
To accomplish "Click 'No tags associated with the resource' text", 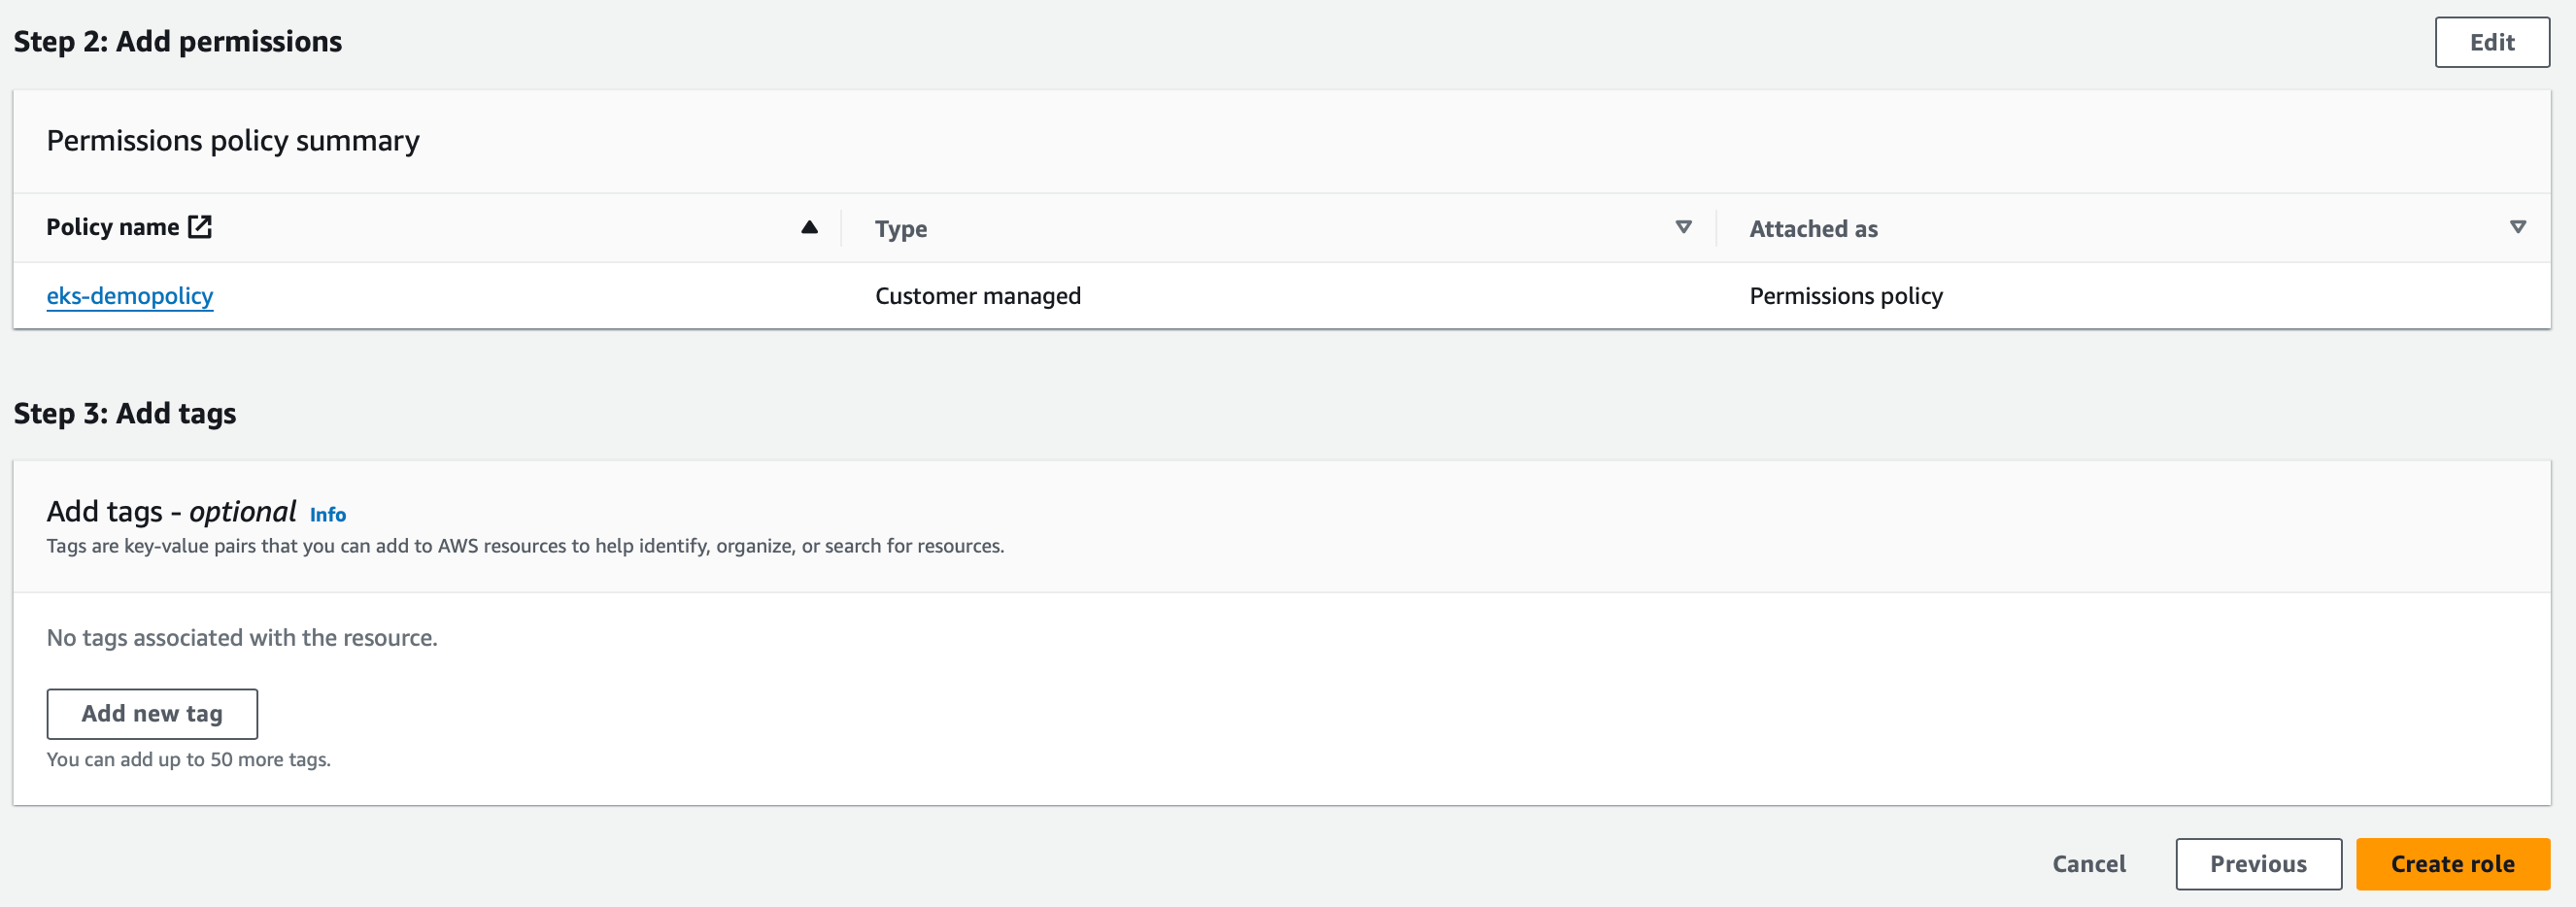I will tap(242, 637).
